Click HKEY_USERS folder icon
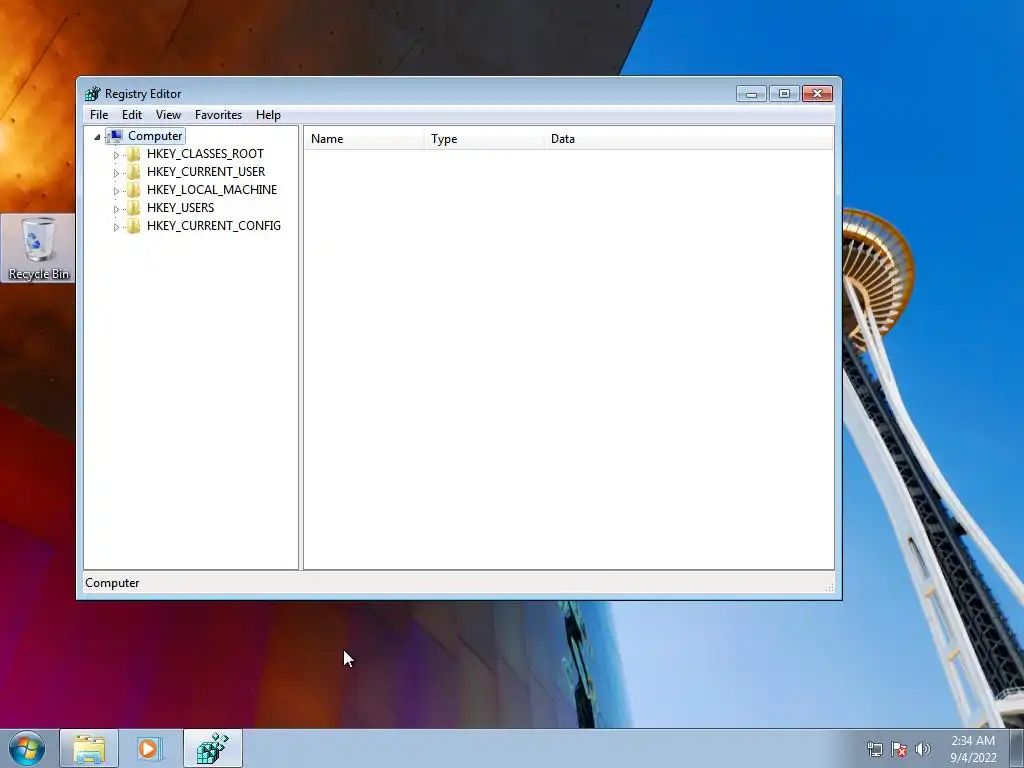This screenshot has width=1024, height=768. click(x=134, y=208)
